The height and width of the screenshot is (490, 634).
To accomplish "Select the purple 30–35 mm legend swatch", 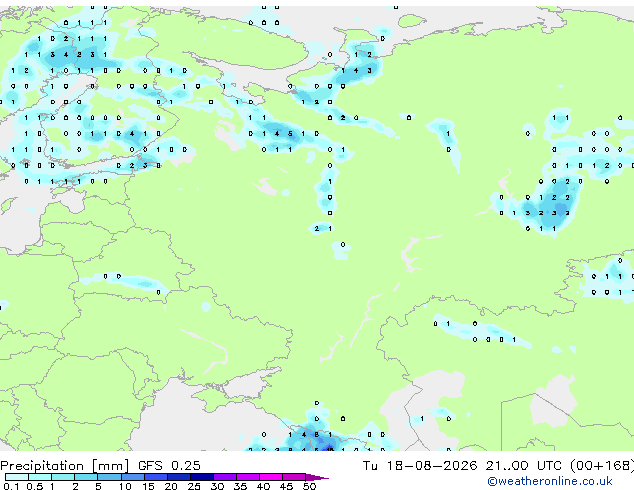I will [x=225, y=477].
